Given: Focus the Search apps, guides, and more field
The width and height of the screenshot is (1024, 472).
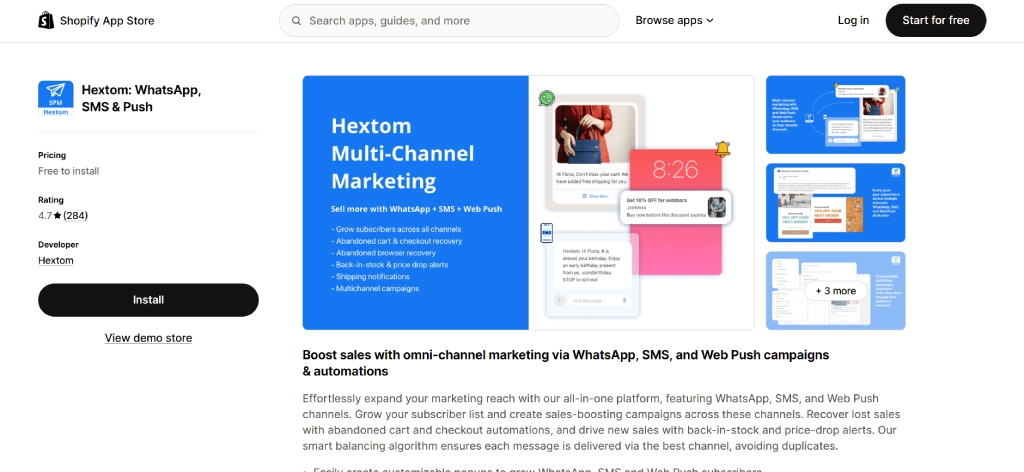Looking at the screenshot, I should point(449,21).
